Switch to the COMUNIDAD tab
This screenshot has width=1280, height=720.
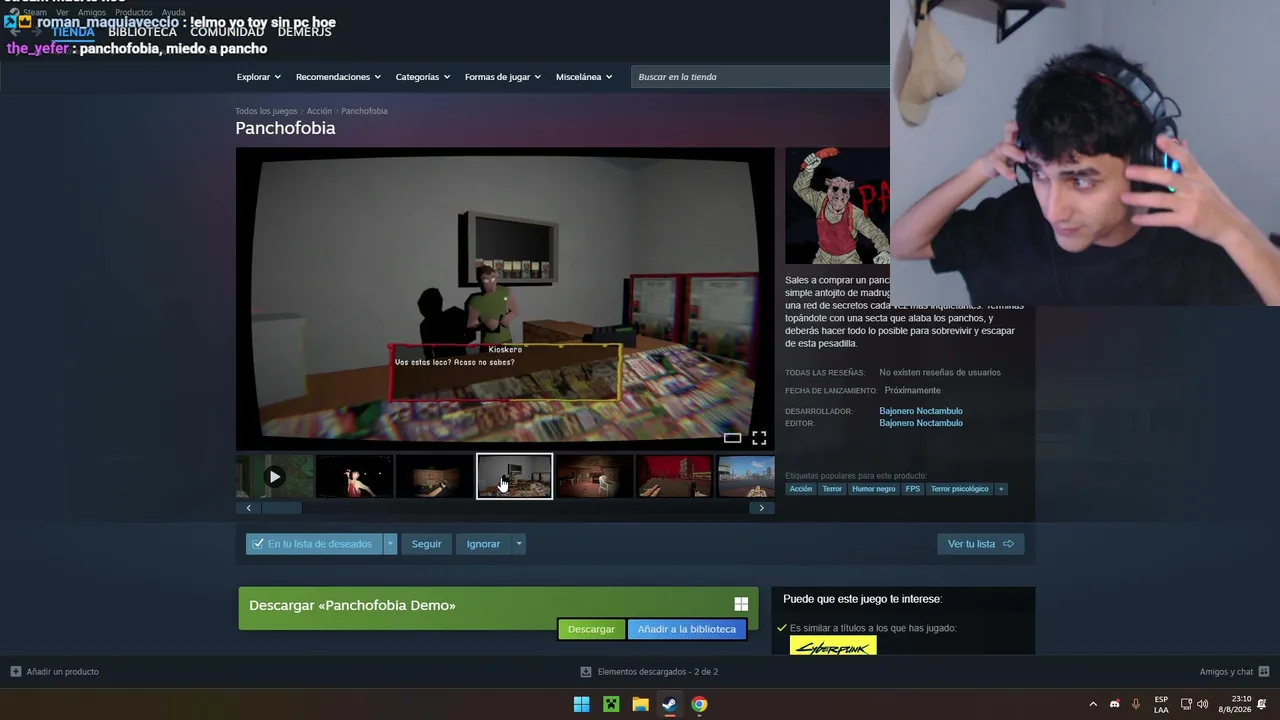point(227,32)
